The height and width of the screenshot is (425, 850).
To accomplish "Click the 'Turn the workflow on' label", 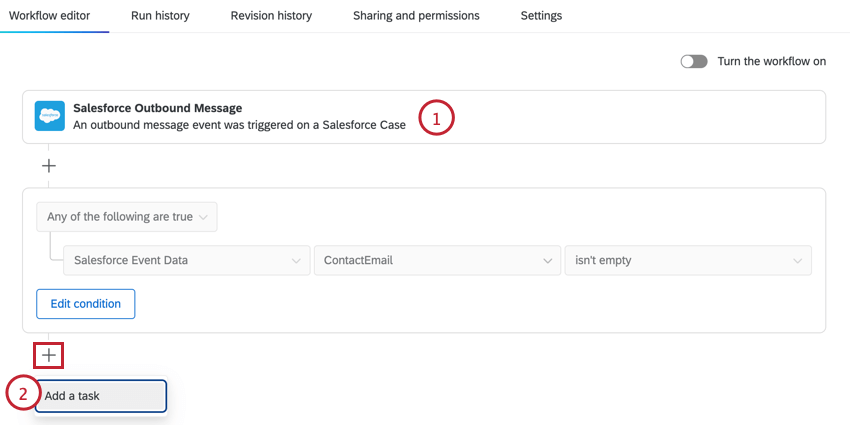I will [x=771, y=61].
